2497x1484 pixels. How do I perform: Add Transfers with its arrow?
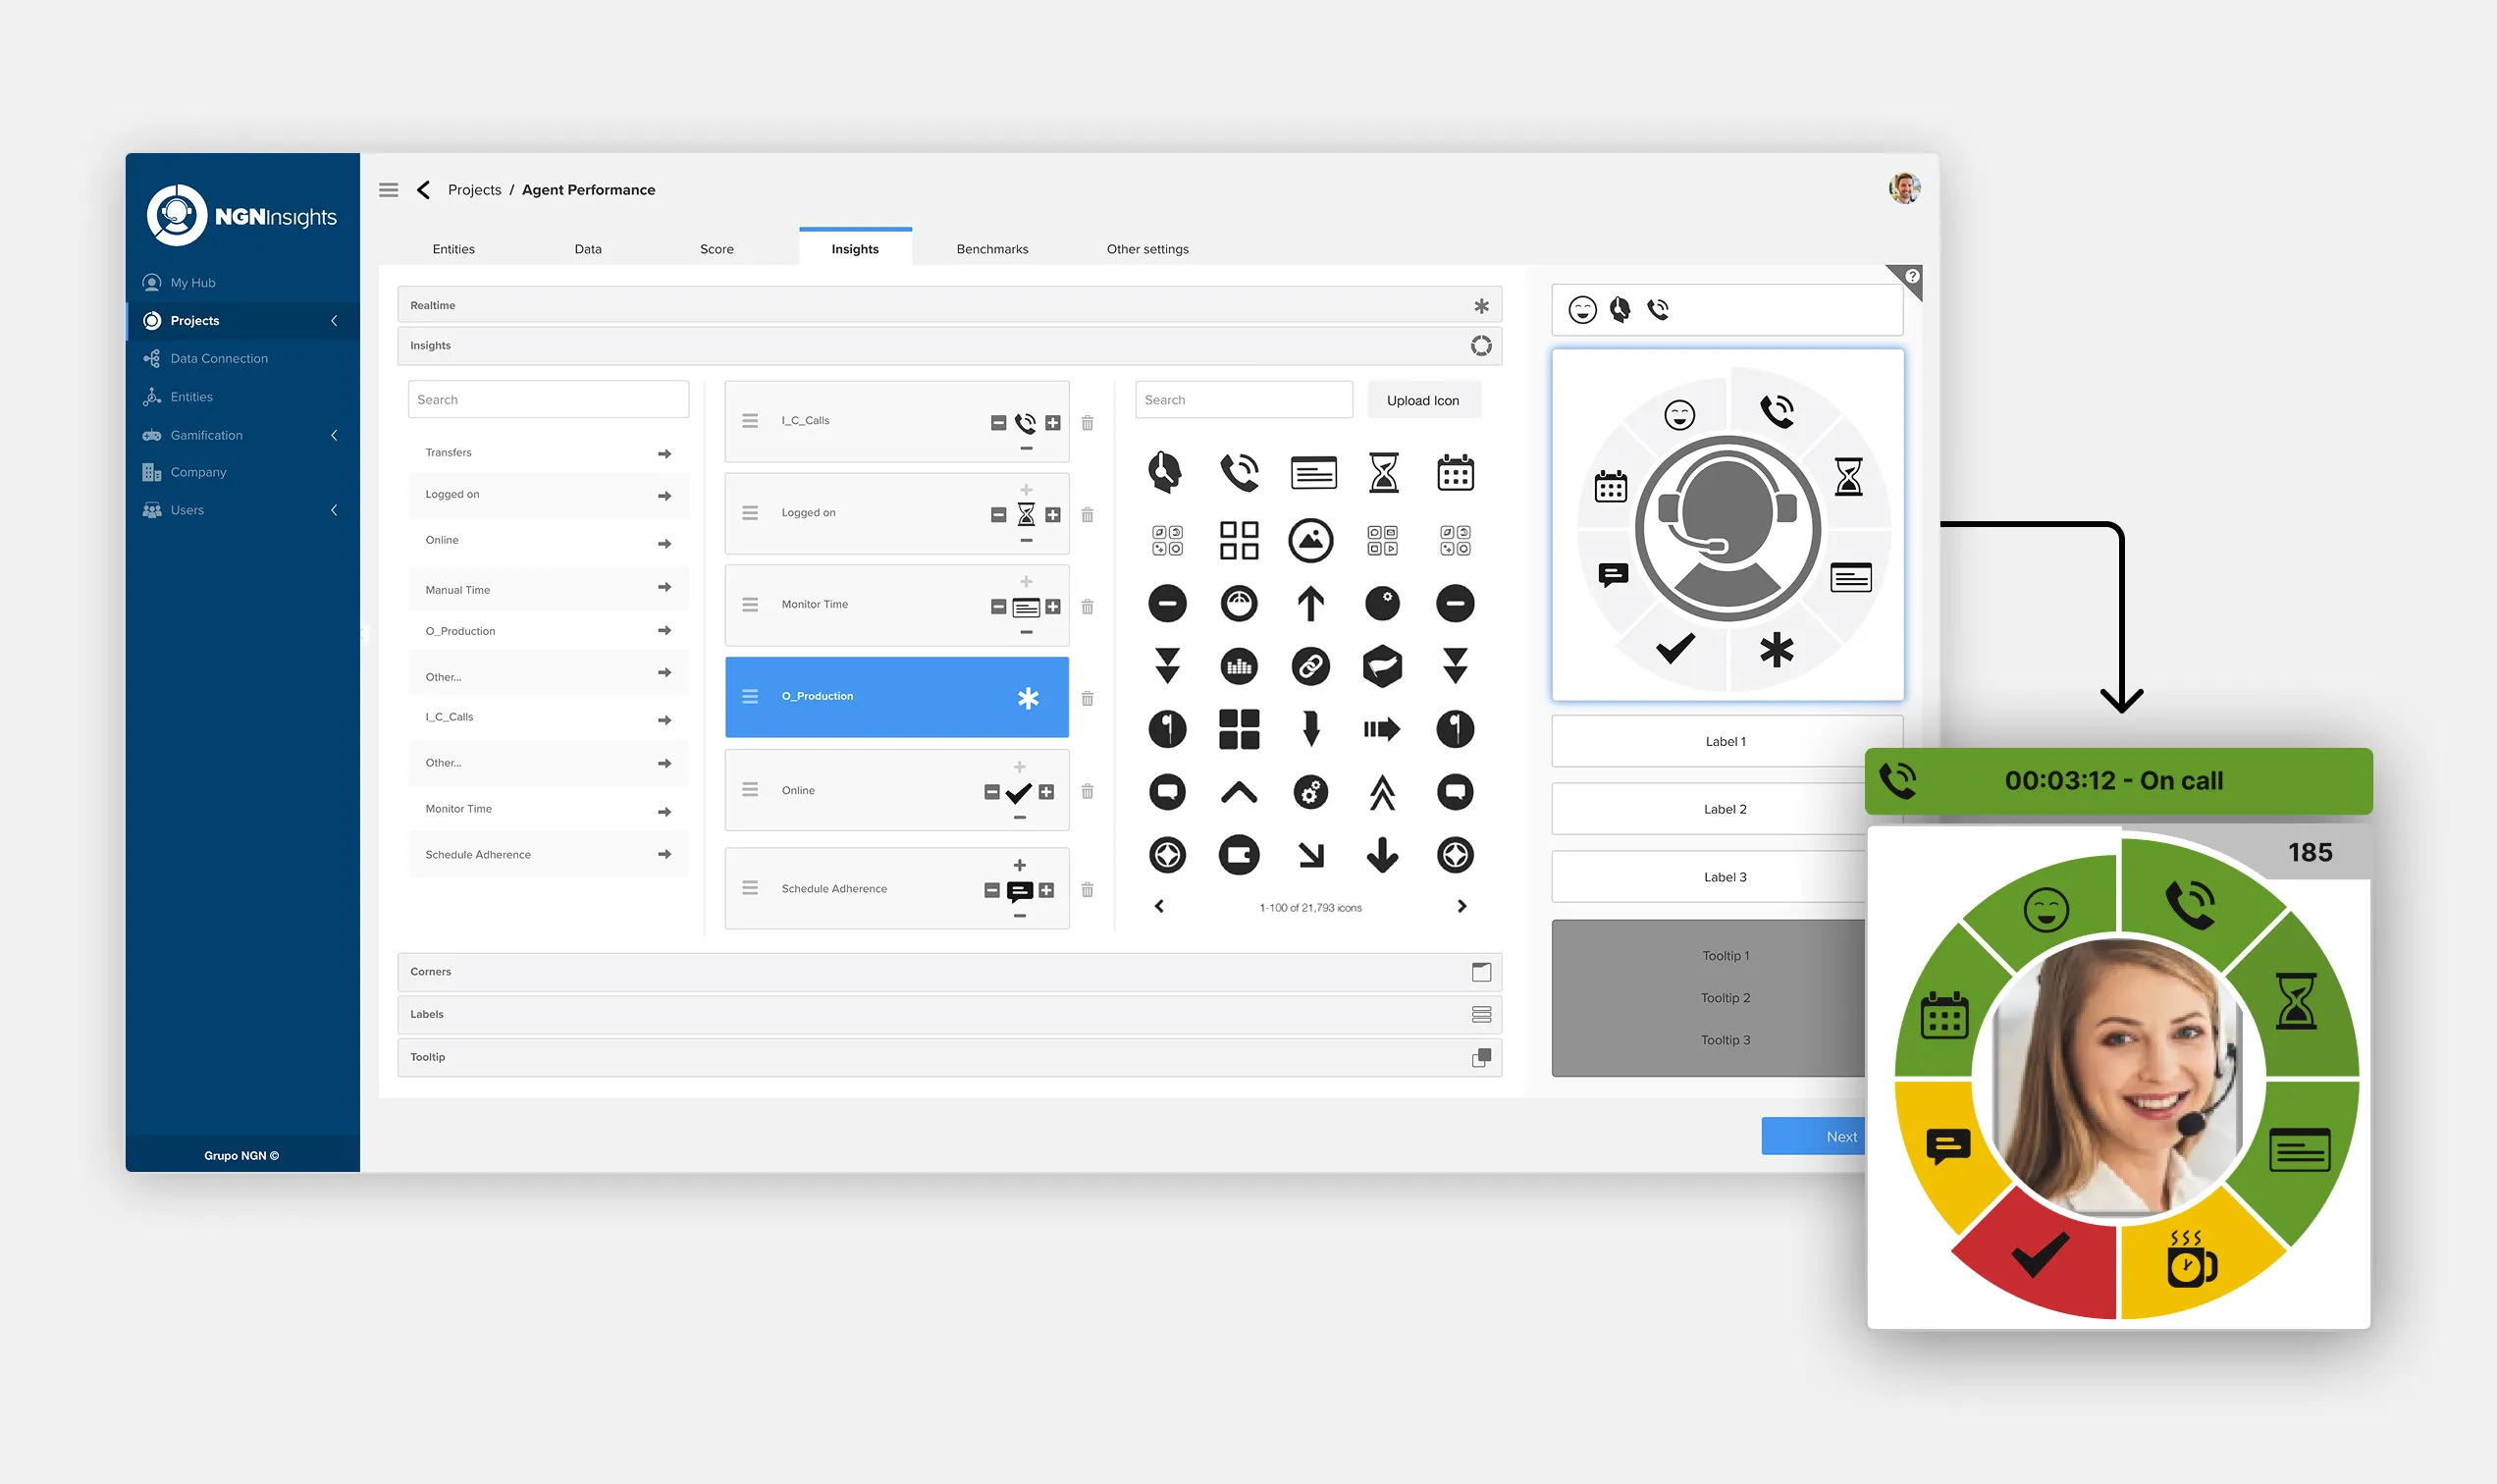(664, 454)
